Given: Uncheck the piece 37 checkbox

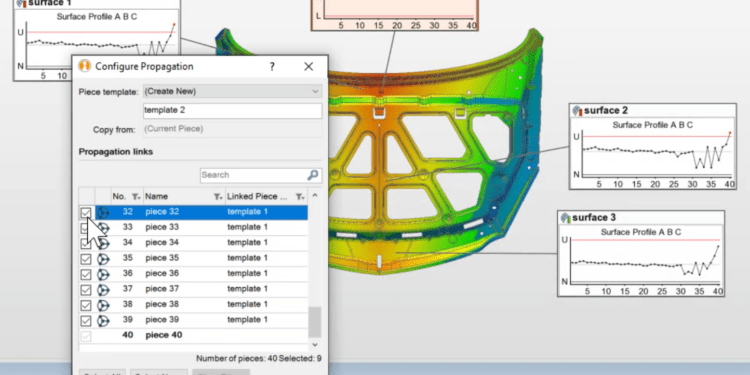Looking at the screenshot, I should [86, 289].
